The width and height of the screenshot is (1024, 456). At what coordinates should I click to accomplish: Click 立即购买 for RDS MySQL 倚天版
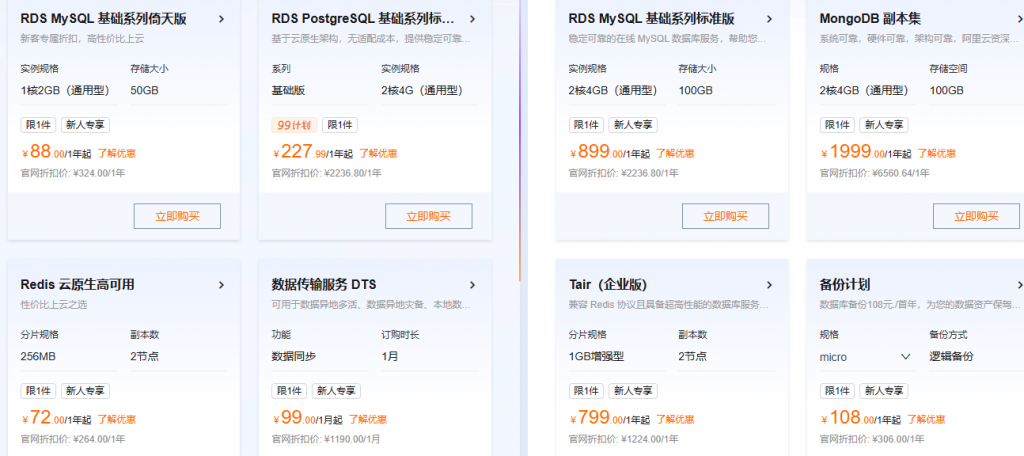(x=177, y=216)
